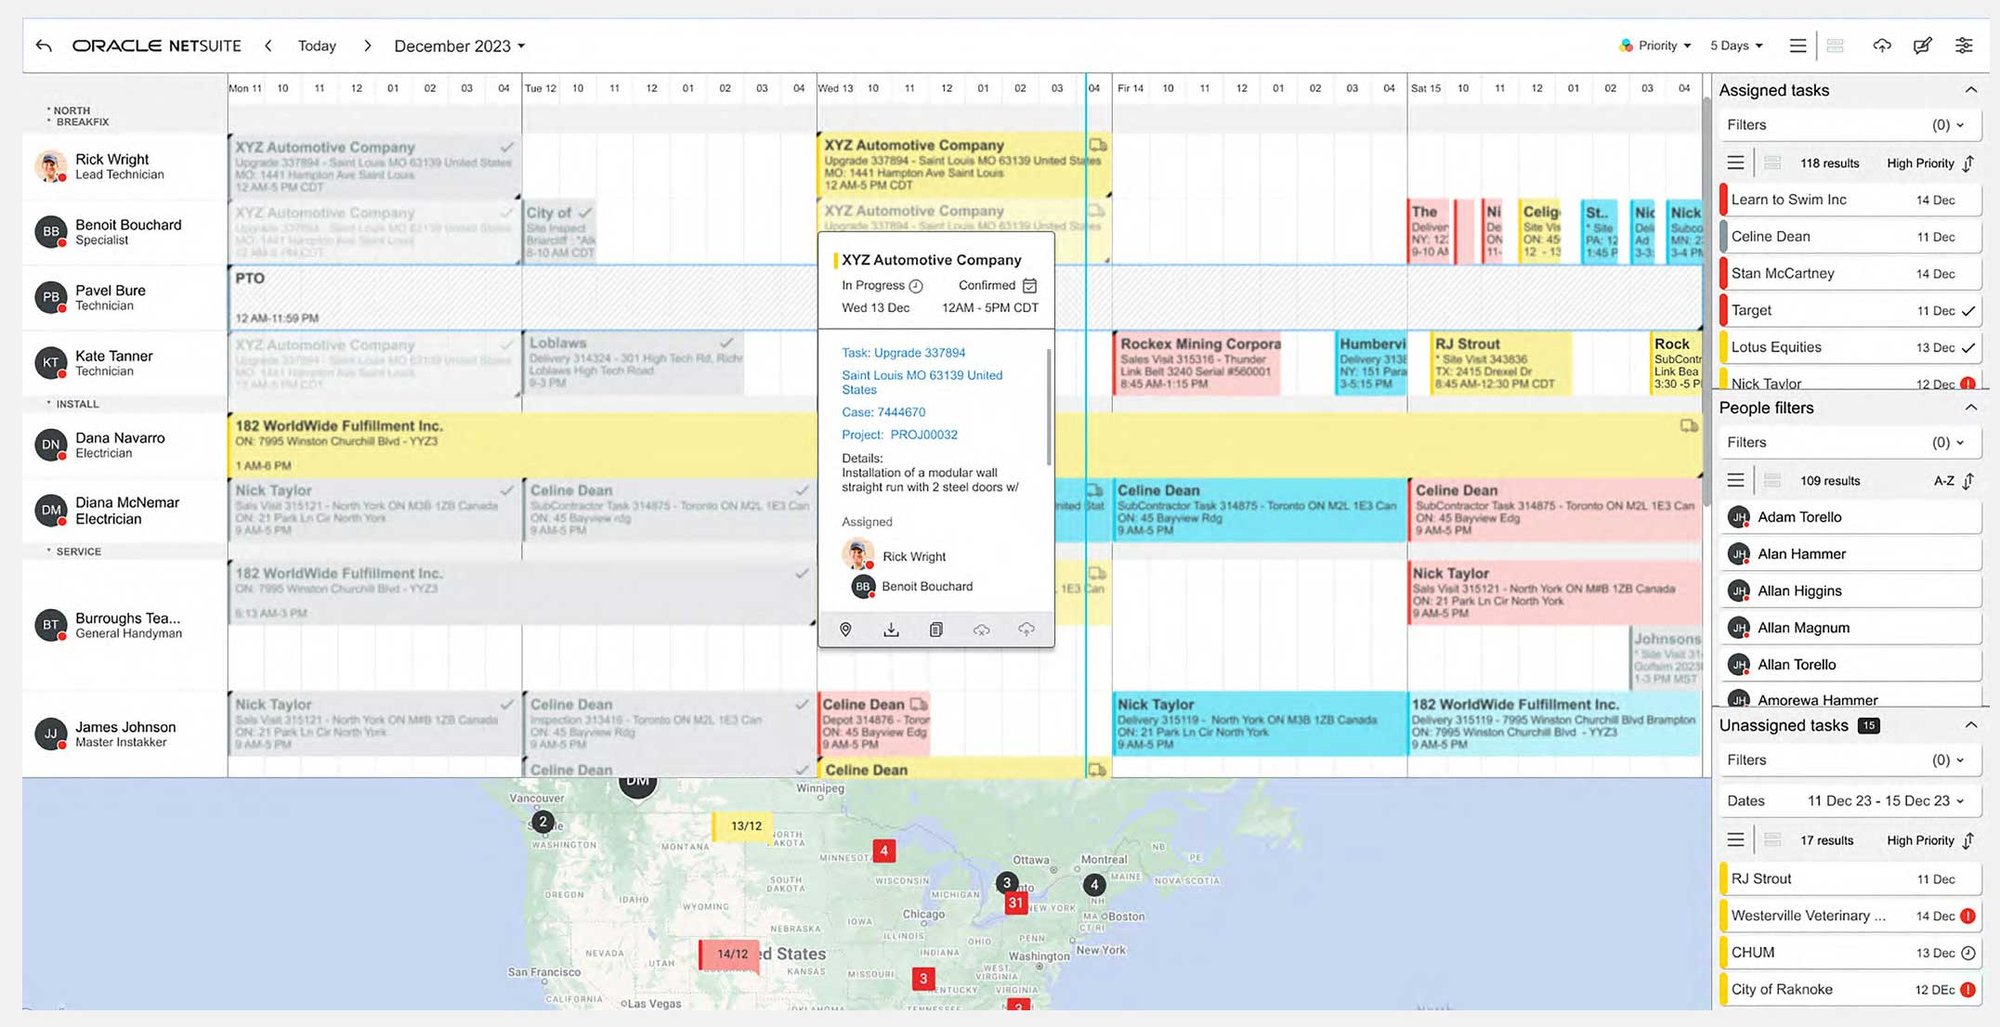Jump to Today on the schedule
This screenshot has width=2000, height=1027.
[317, 46]
